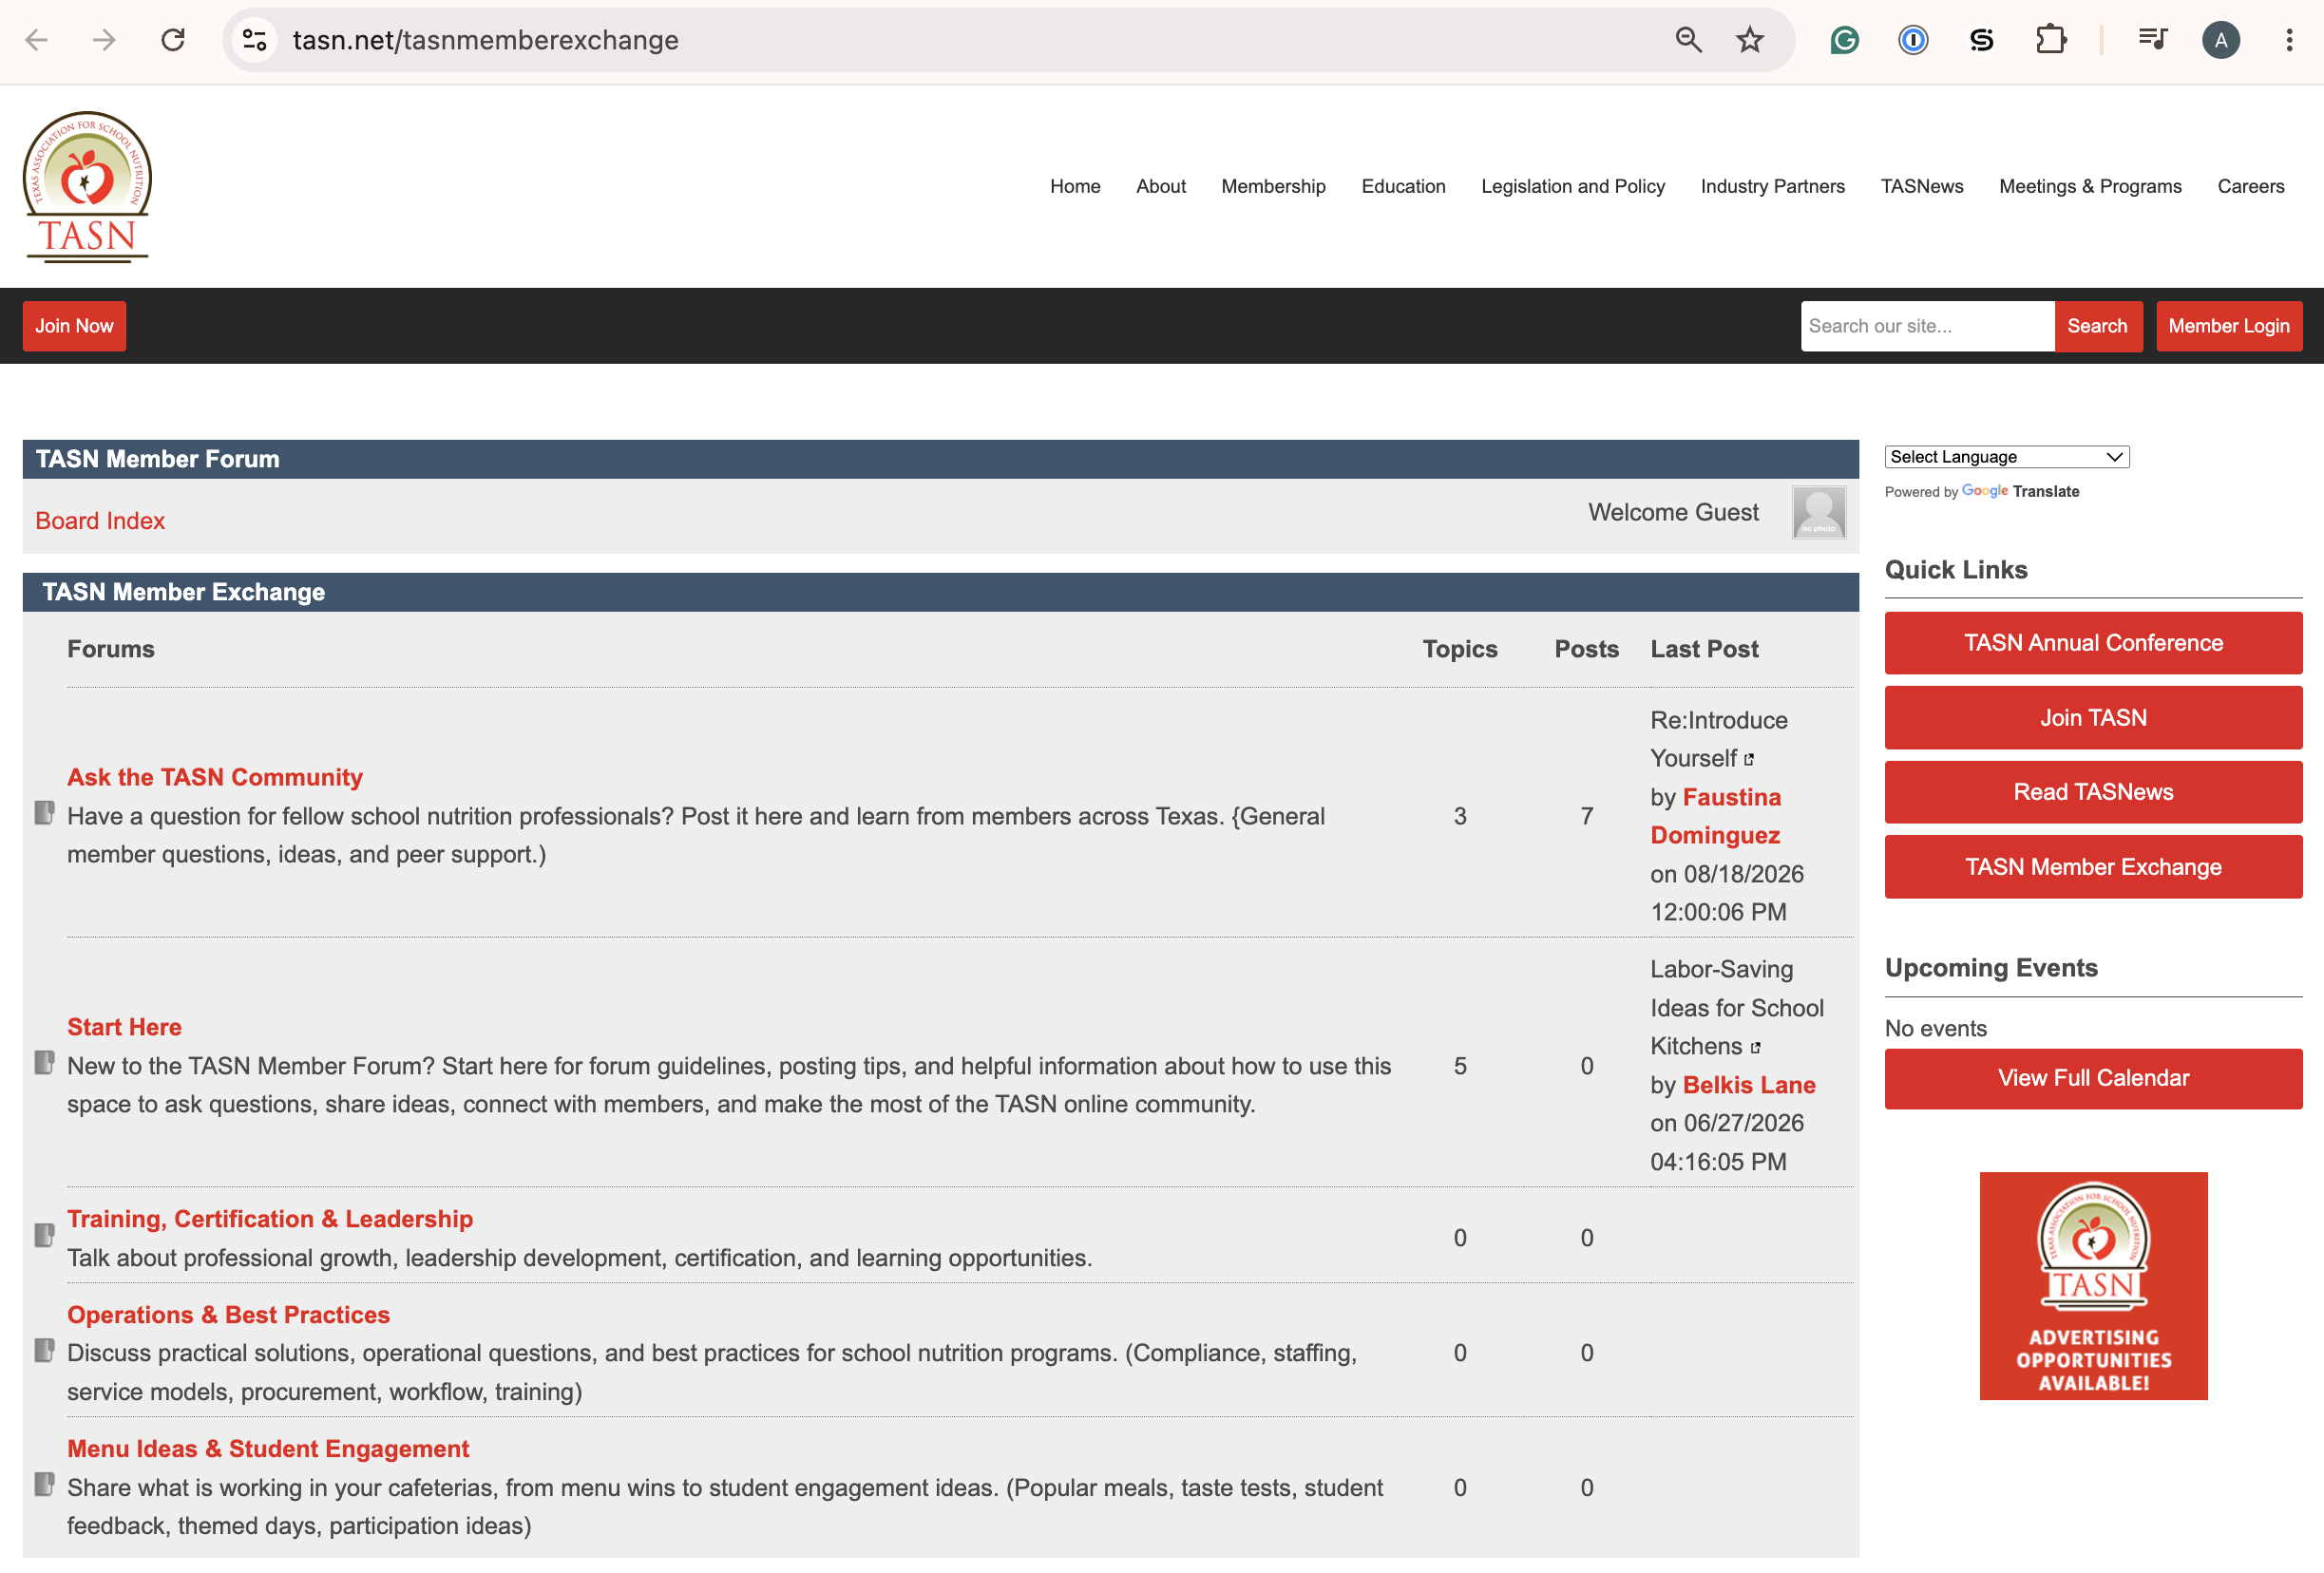2324x1573 pixels.
Task: Open Training, Certification & Leadership forum
Action: (x=270, y=1219)
